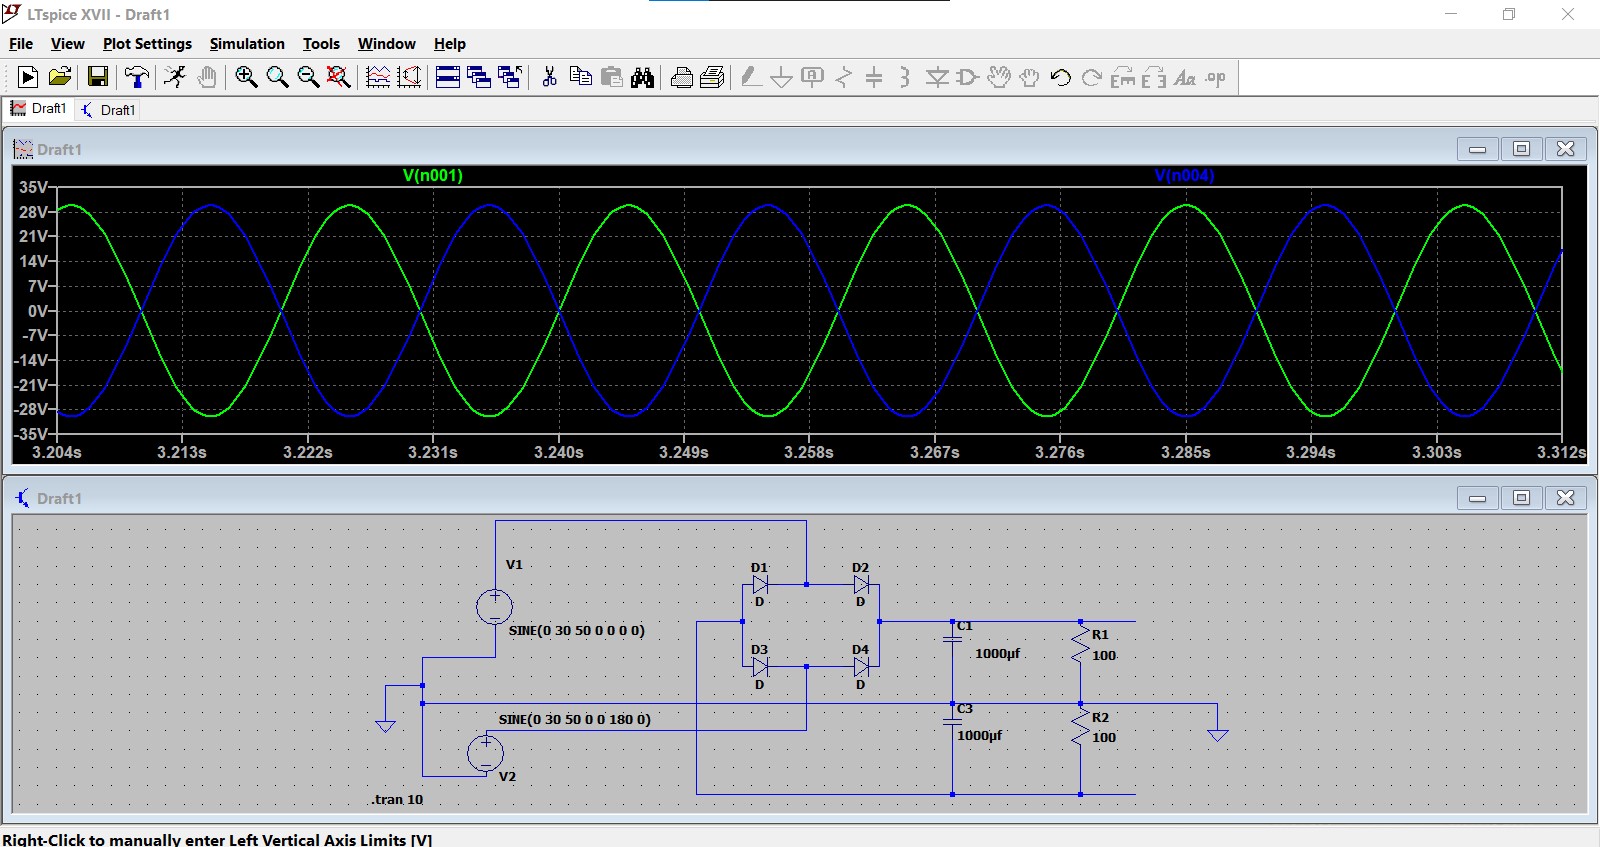Switch to the waveform Draft1 tab

(x=38, y=109)
